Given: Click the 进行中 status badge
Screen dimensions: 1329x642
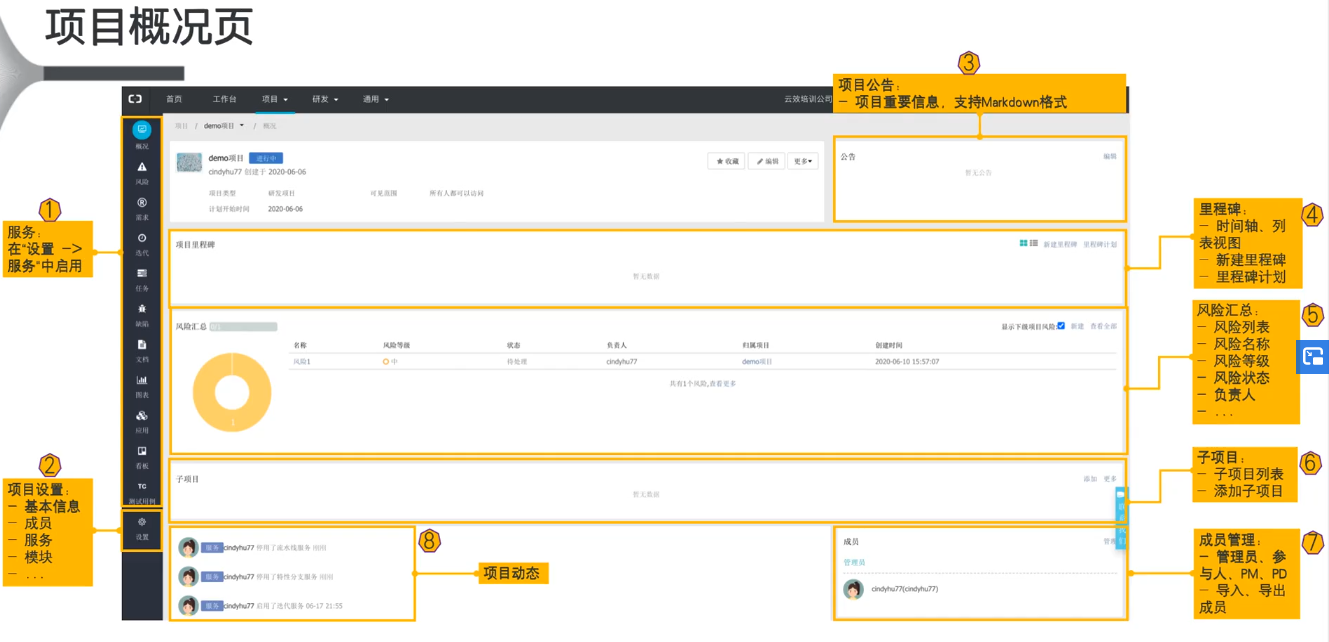Looking at the screenshot, I should click(266, 158).
